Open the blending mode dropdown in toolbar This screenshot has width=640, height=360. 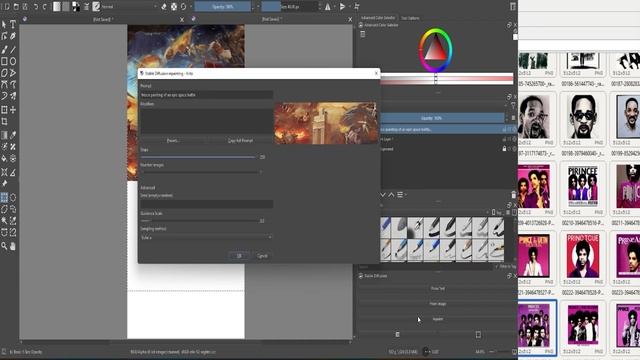129,7
